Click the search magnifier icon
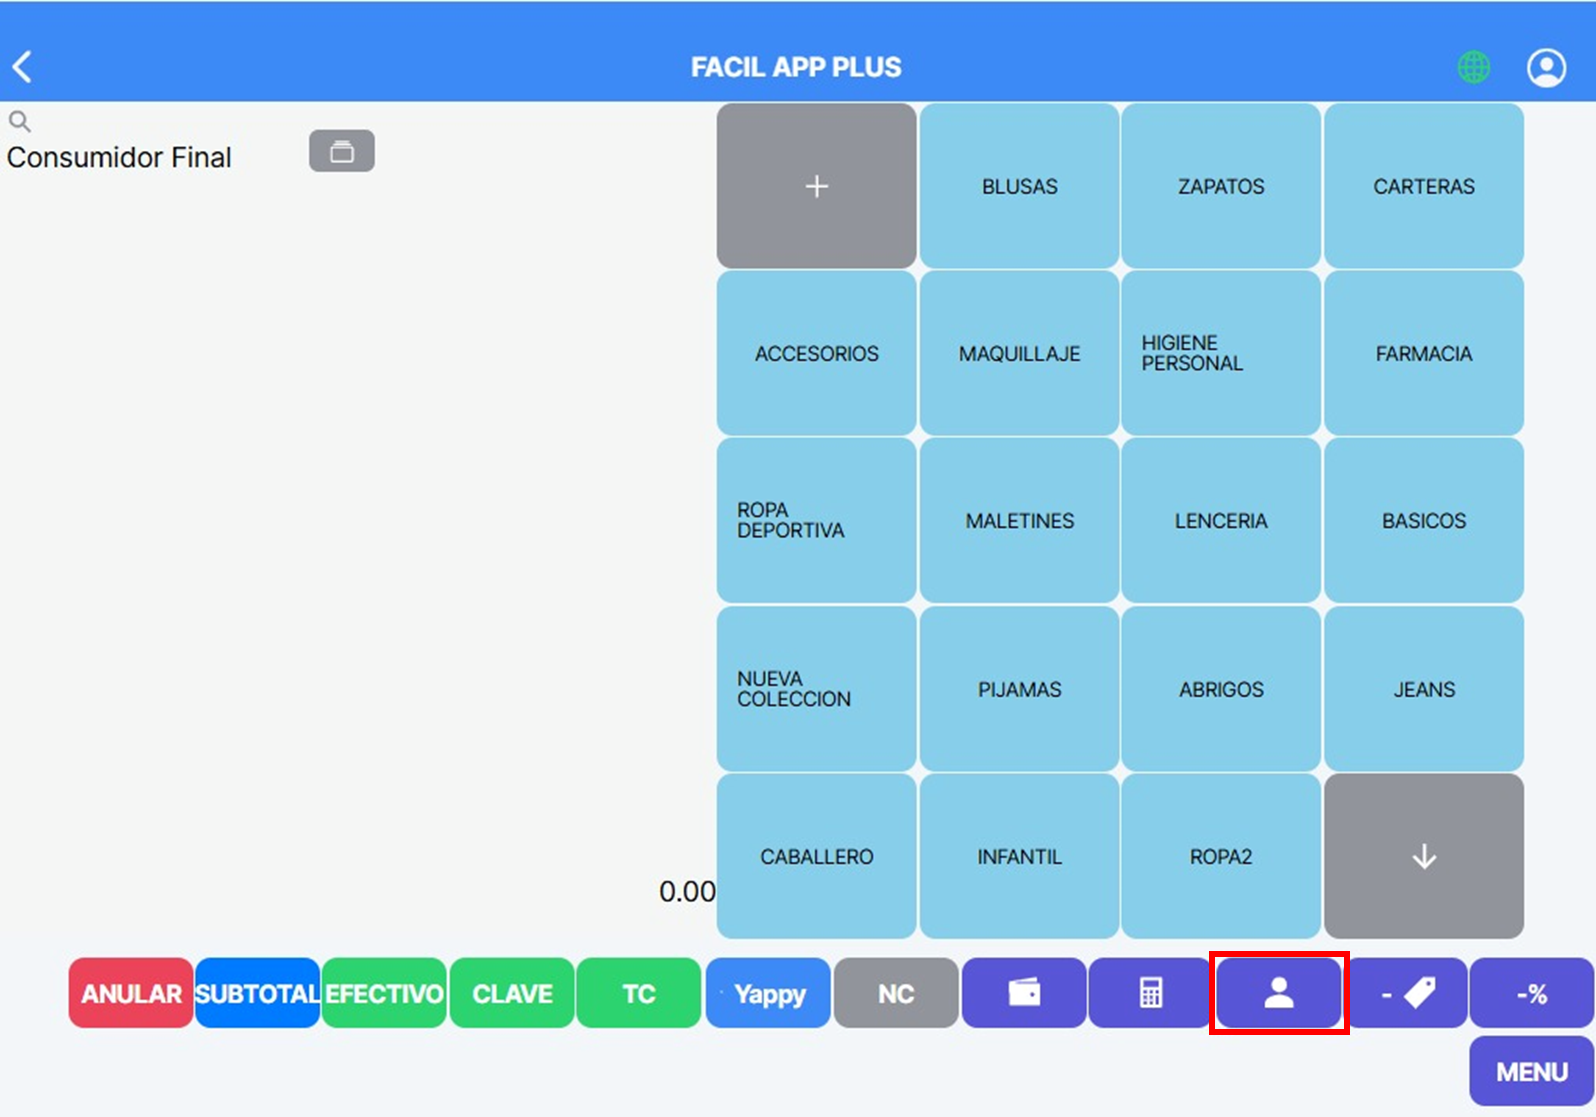Image resolution: width=1596 pixels, height=1117 pixels. 19,122
